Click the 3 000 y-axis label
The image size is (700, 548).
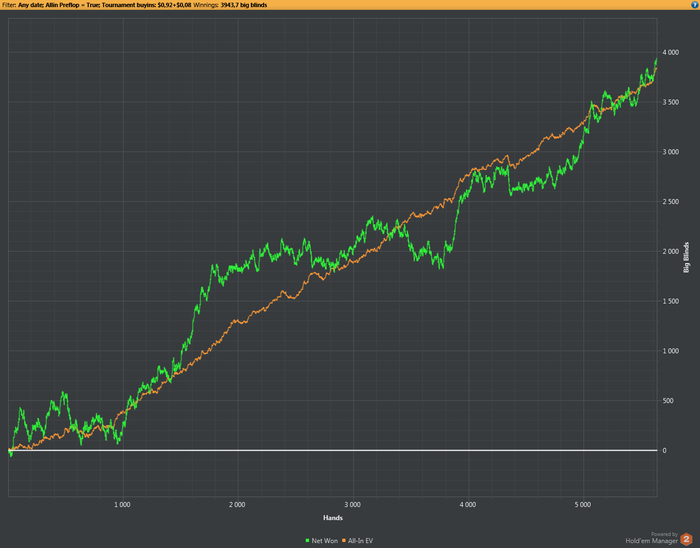point(671,152)
